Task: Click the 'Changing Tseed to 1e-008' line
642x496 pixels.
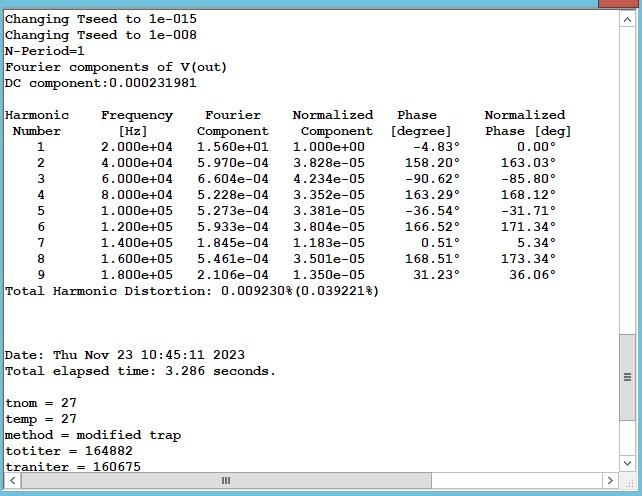Action: click(x=101, y=35)
